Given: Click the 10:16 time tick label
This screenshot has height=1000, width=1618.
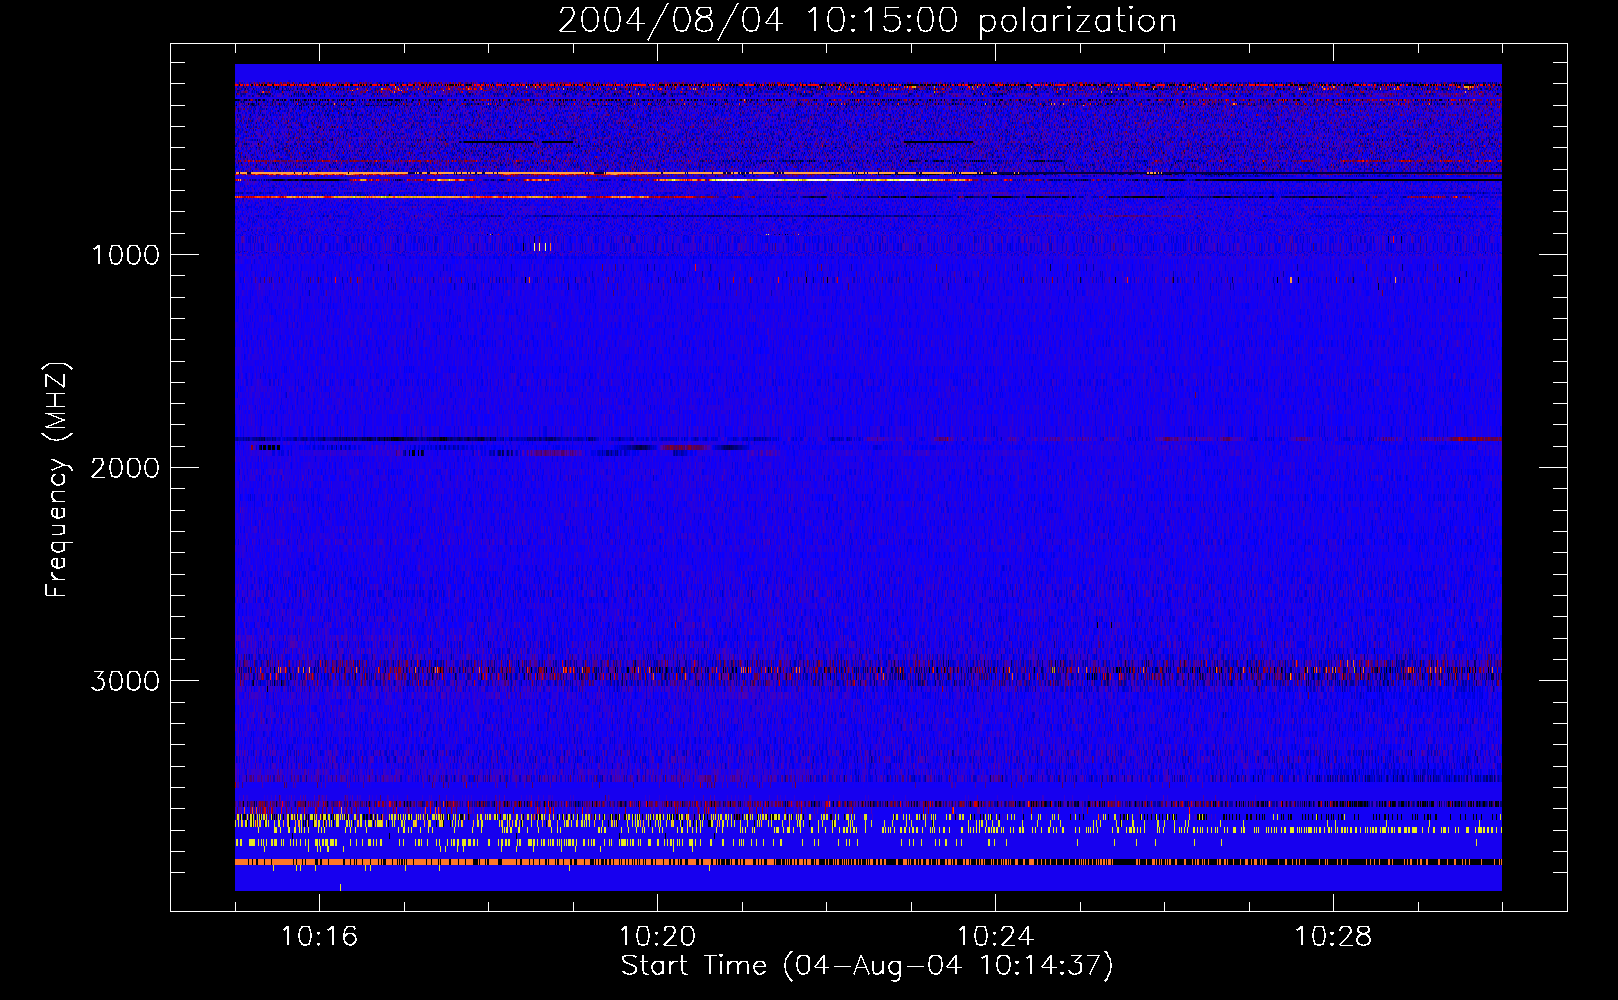Looking at the screenshot, I should (x=319, y=937).
